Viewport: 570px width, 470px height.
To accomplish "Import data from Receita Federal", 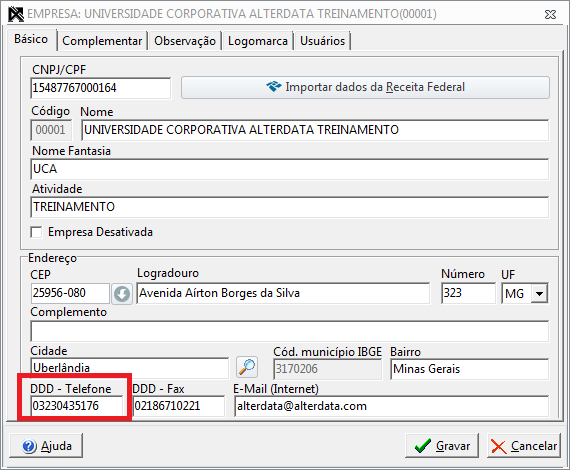I will point(365,87).
